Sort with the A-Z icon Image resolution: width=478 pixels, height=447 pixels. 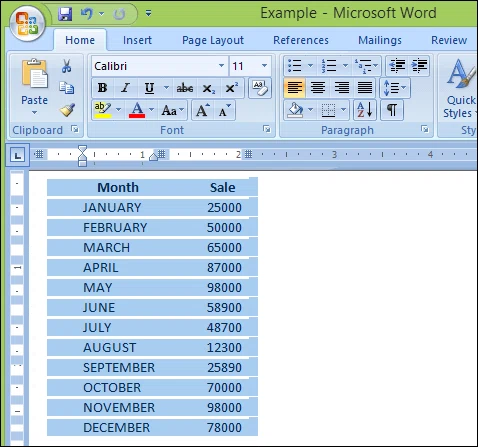(x=365, y=110)
